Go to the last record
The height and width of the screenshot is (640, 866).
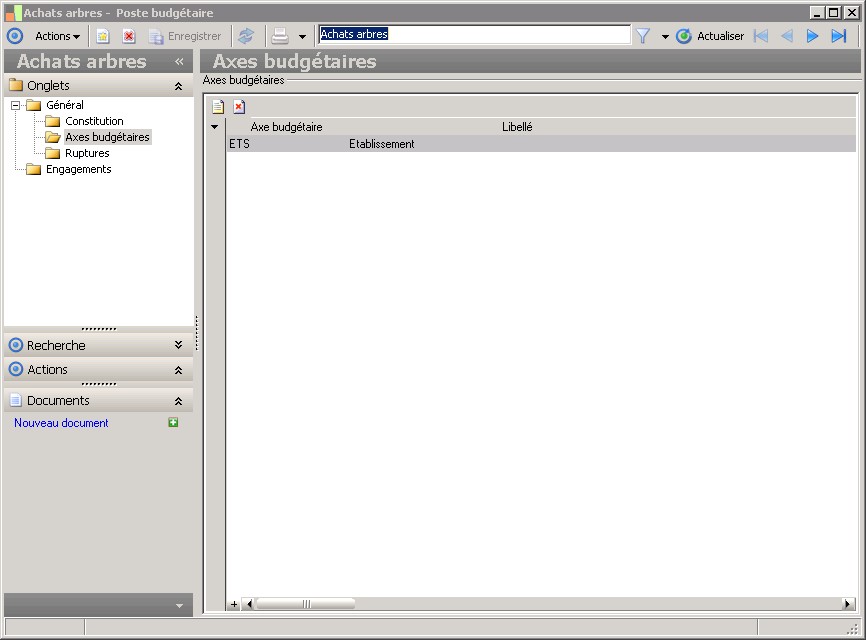point(839,36)
